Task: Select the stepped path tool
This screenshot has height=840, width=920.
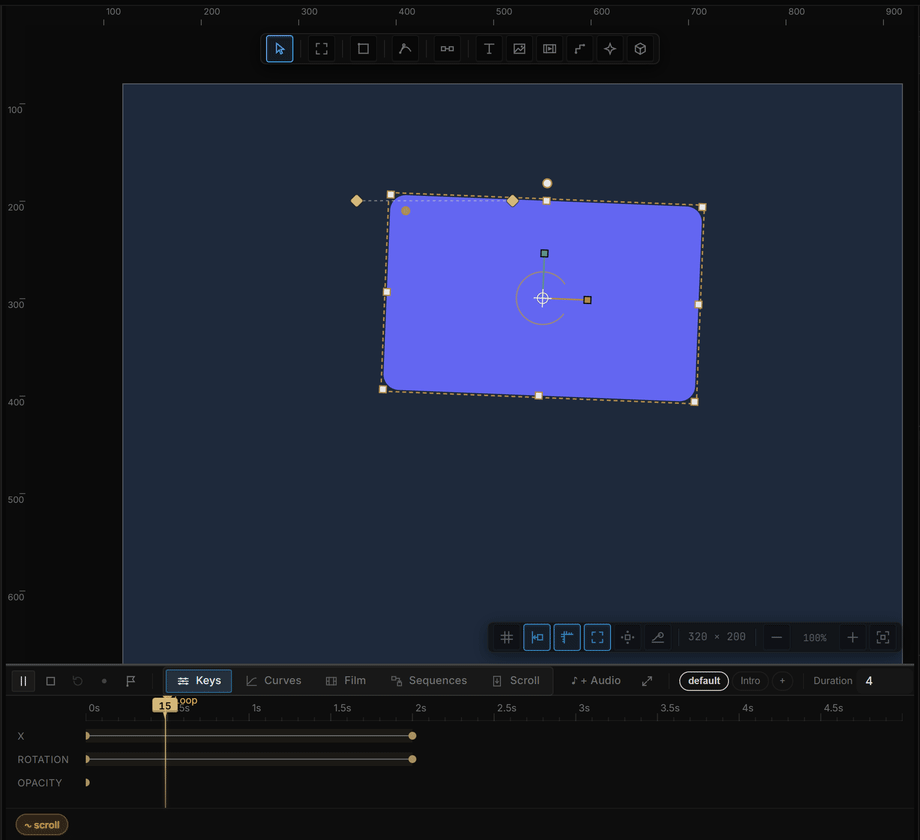Action: click(580, 49)
